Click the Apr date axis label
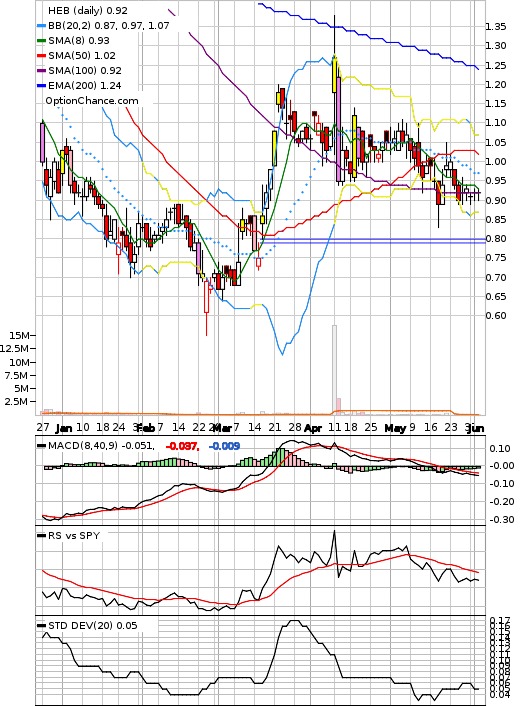Screen dimensions: 526x706 pyautogui.click(x=313, y=428)
